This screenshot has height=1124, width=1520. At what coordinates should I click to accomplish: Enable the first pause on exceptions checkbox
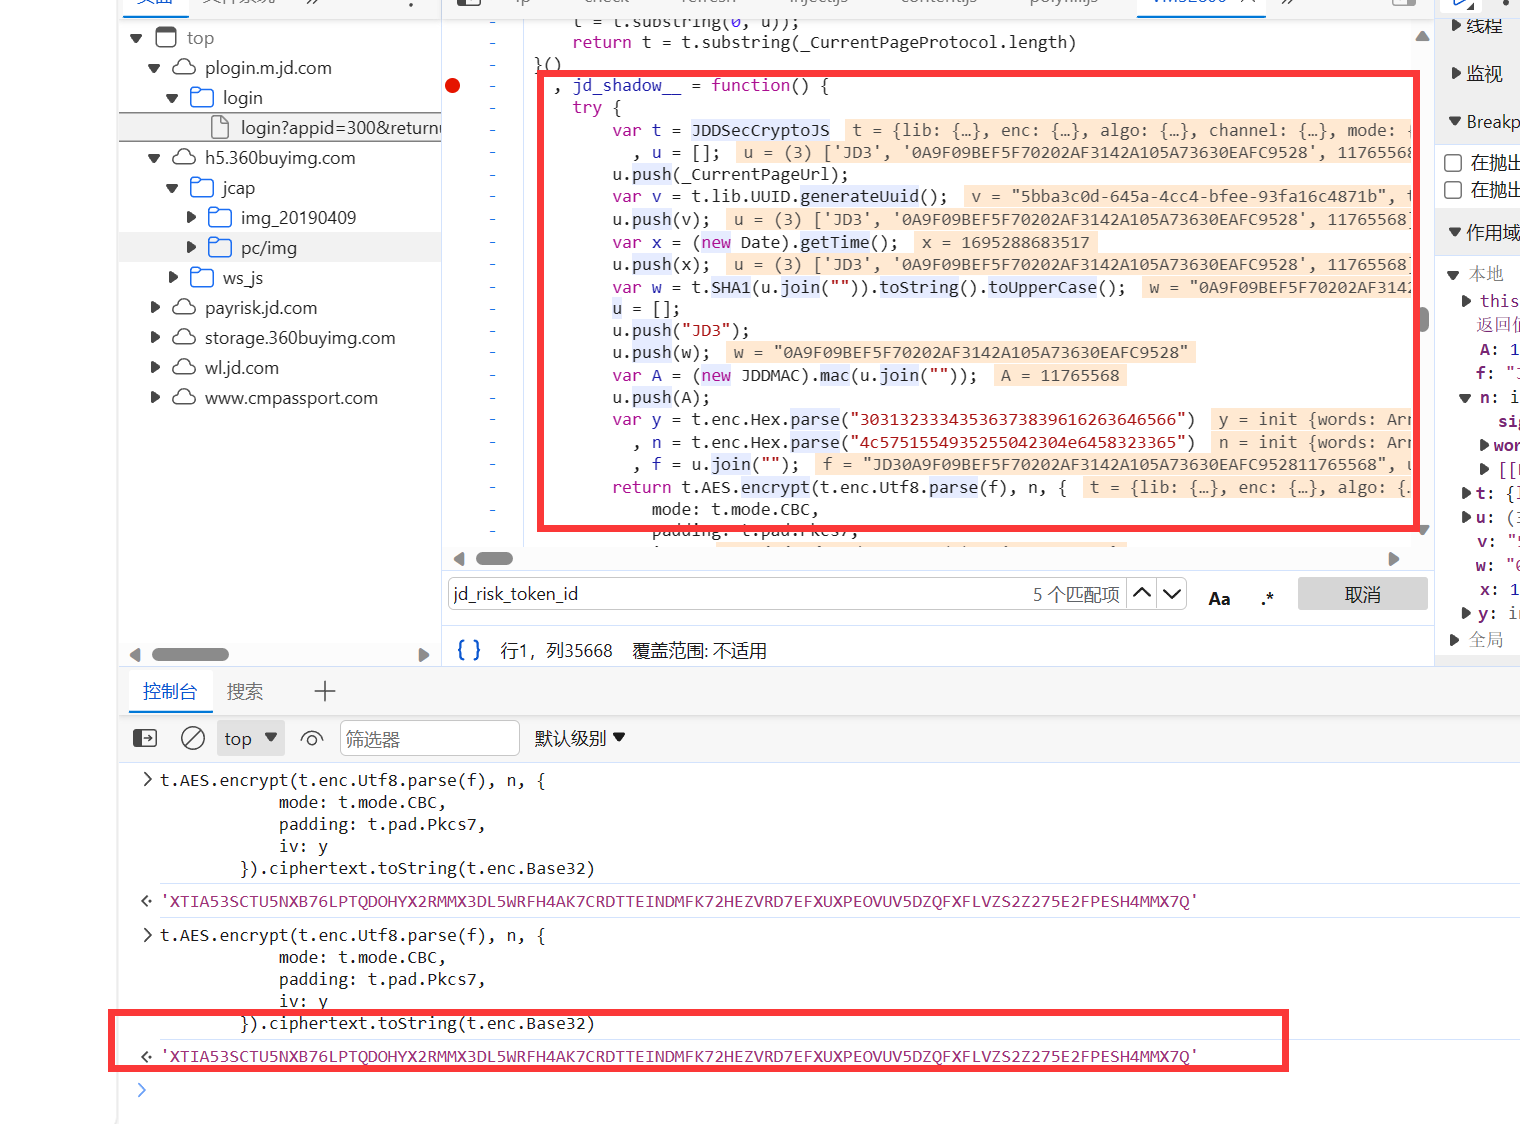click(1453, 162)
